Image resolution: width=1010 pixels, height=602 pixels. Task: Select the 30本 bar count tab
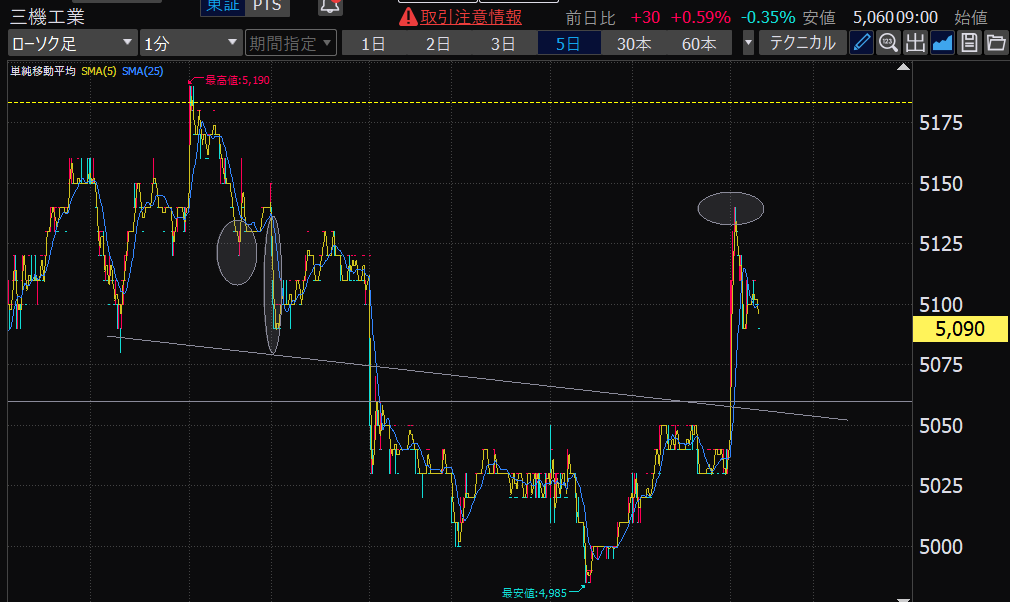(633, 43)
